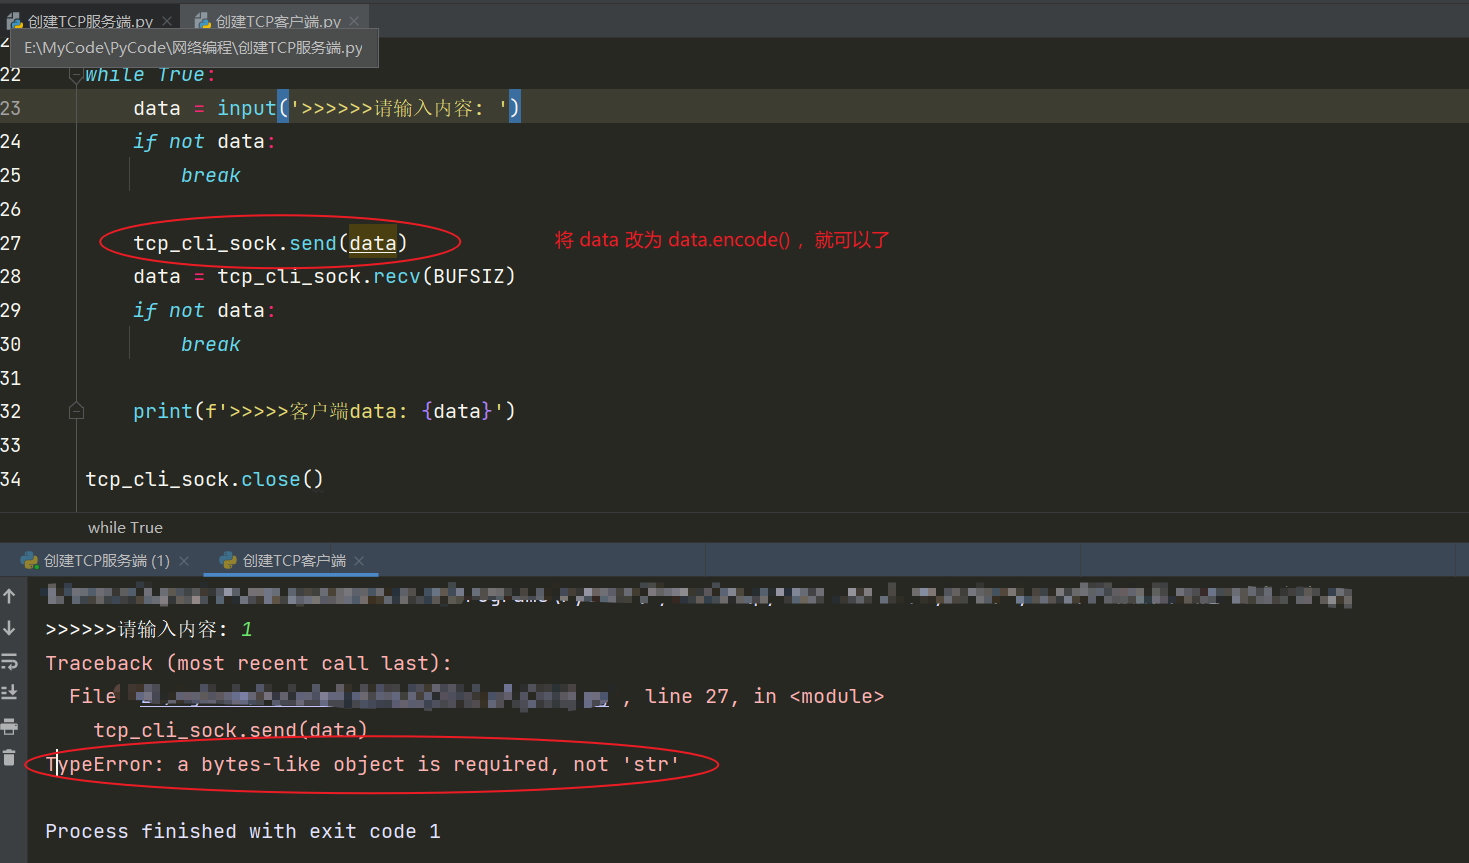Click the recv(BUFSIZ) call on line 28
The image size is (1469, 863).
click(x=444, y=276)
